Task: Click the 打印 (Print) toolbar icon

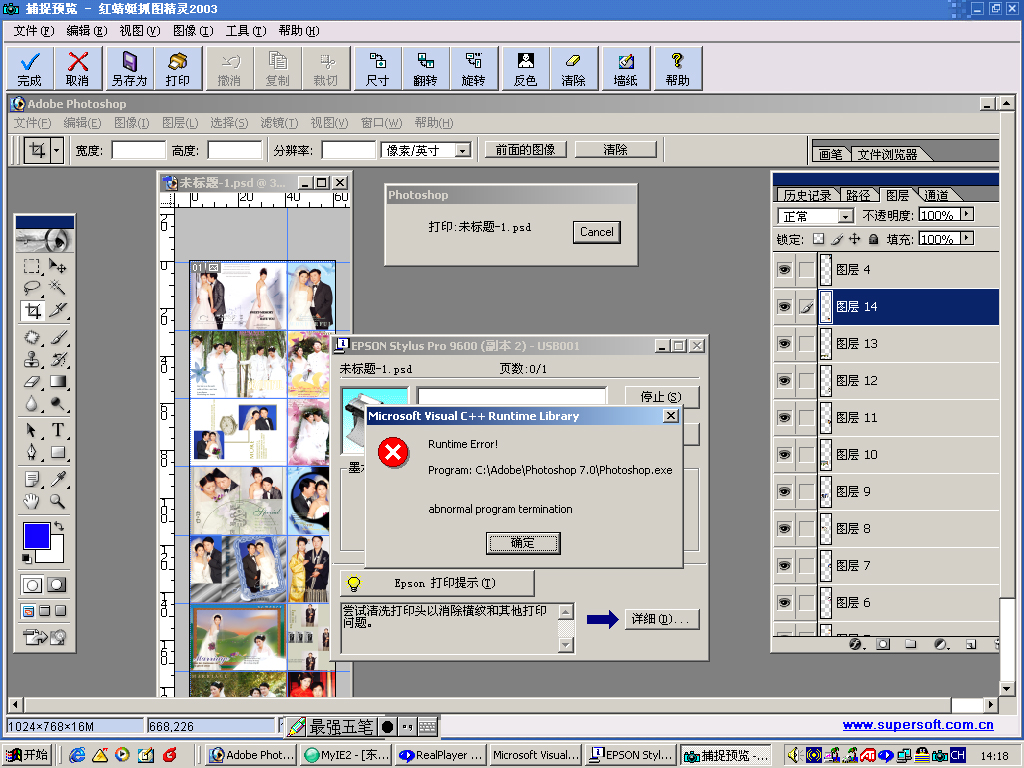Action: point(178,68)
